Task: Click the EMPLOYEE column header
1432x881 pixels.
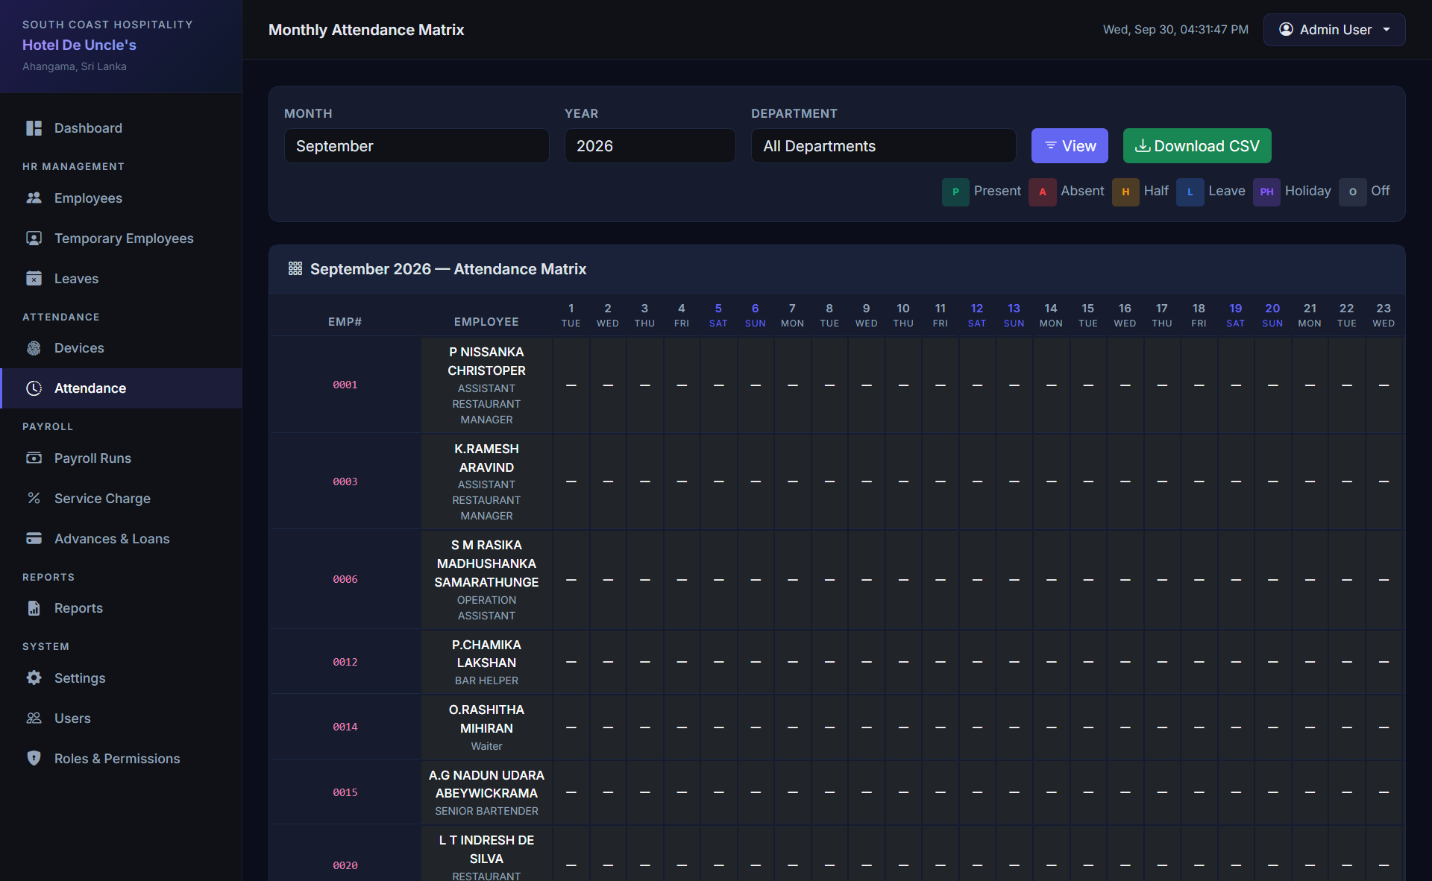Action: [x=487, y=322]
